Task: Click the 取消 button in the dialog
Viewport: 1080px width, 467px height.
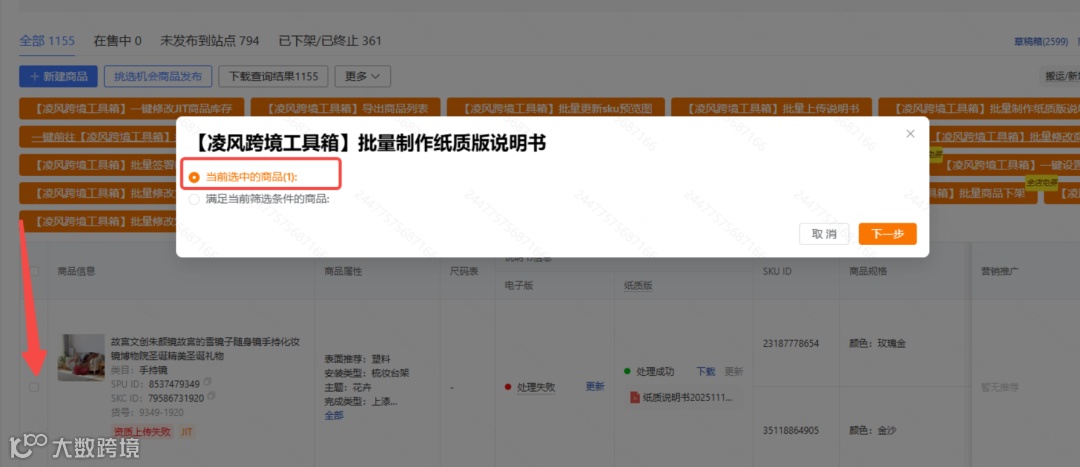Action: (824, 234)
